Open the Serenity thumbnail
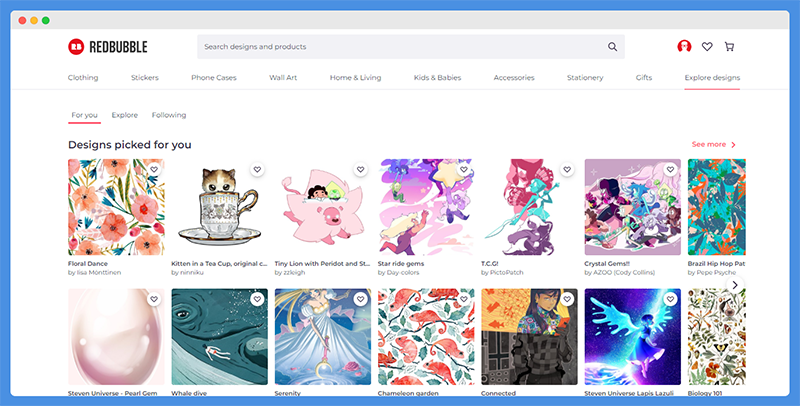The width and height of the screenshot is (800, 406). click(323, 337)
